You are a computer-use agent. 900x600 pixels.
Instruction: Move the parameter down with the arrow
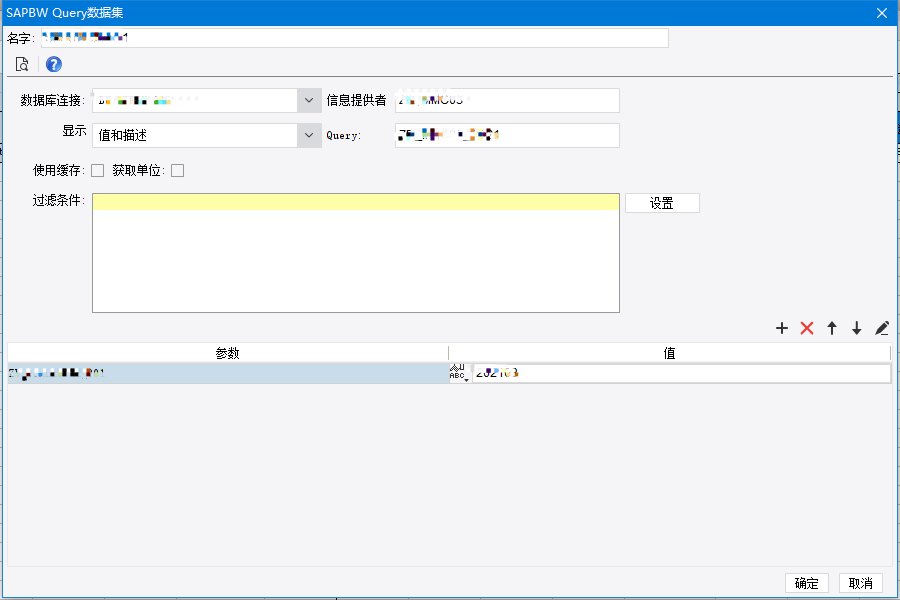[x=857, y=328]
